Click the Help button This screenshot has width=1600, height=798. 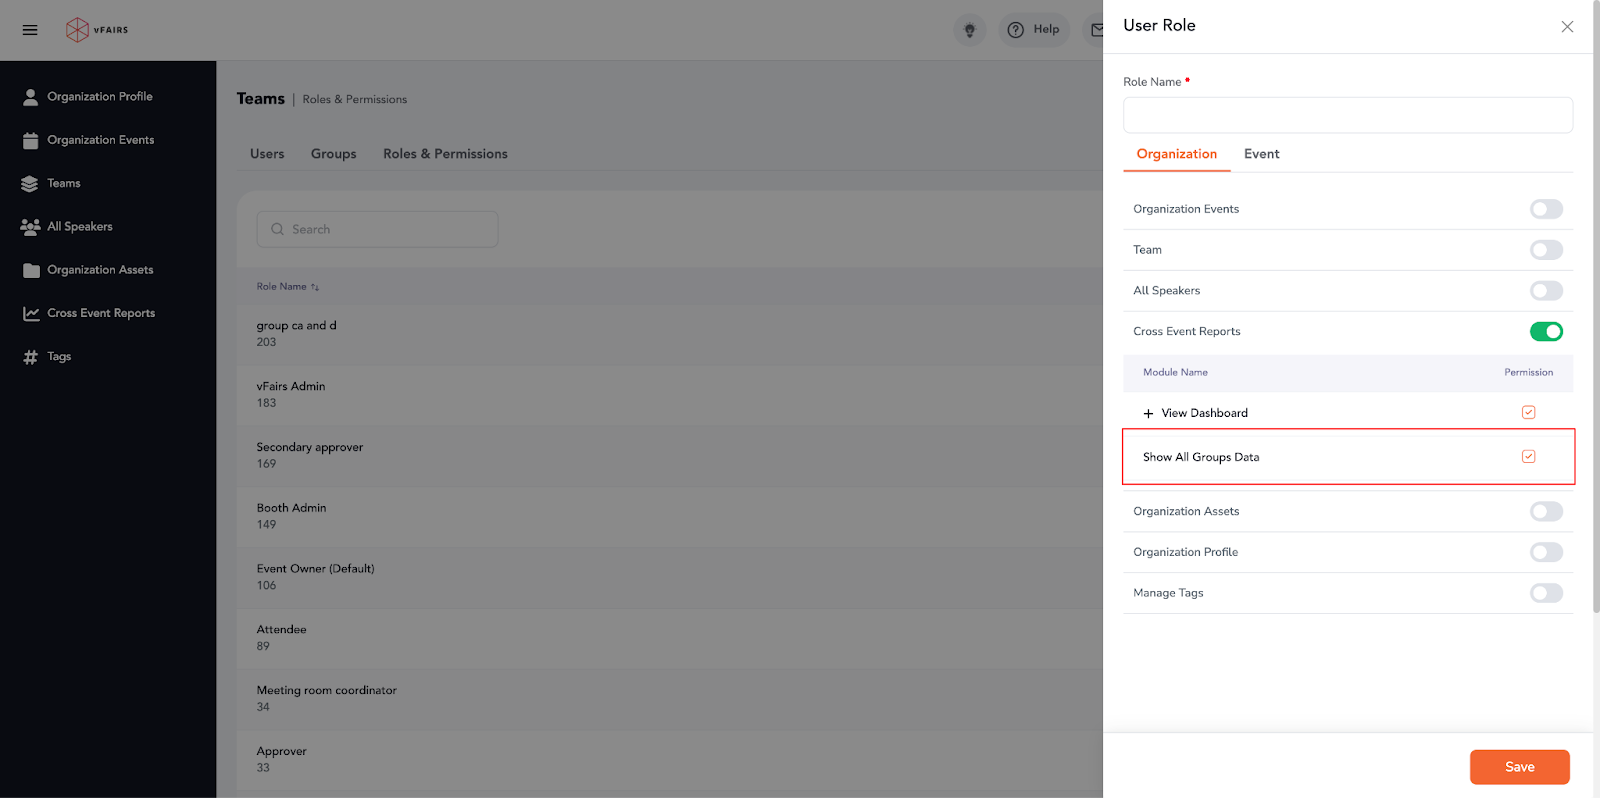pos(1035,30)
